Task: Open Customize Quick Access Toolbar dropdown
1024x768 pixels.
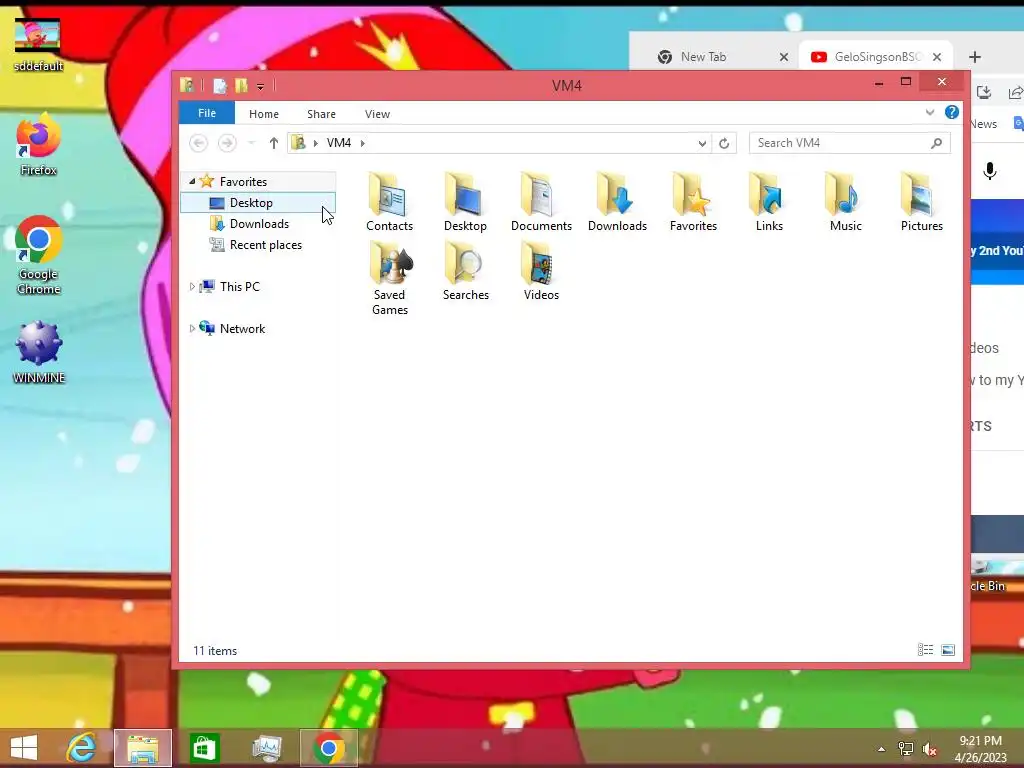Action: tap(260, 86)
